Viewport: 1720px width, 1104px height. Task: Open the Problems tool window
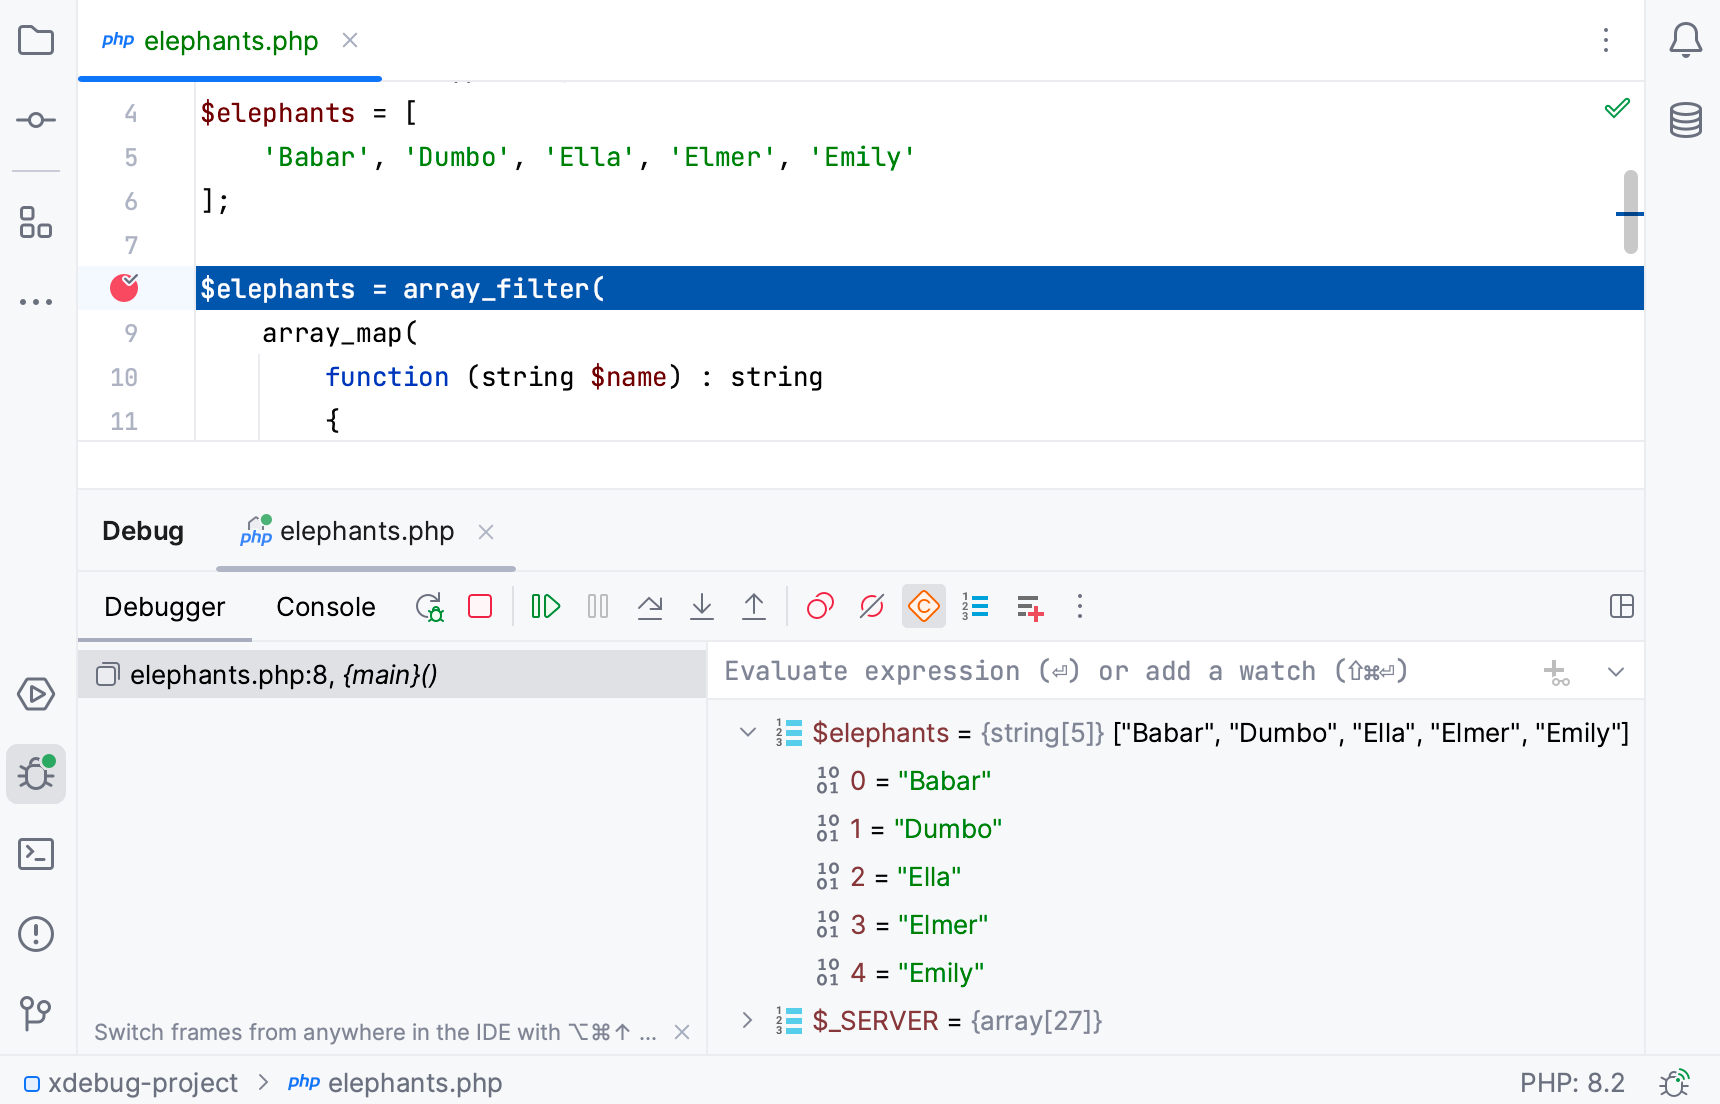tap(36, 933)
